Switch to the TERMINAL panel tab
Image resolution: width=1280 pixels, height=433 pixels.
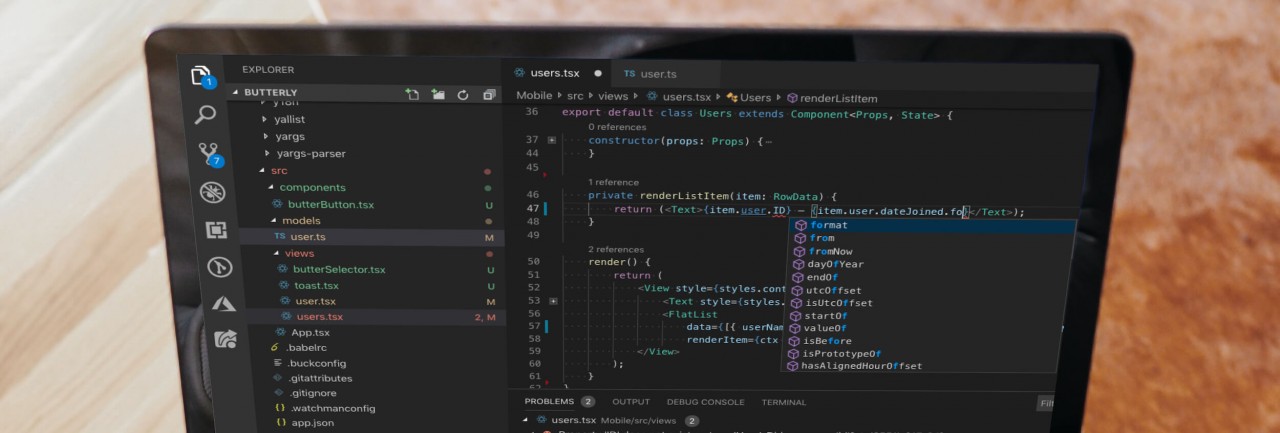(783, 402)
